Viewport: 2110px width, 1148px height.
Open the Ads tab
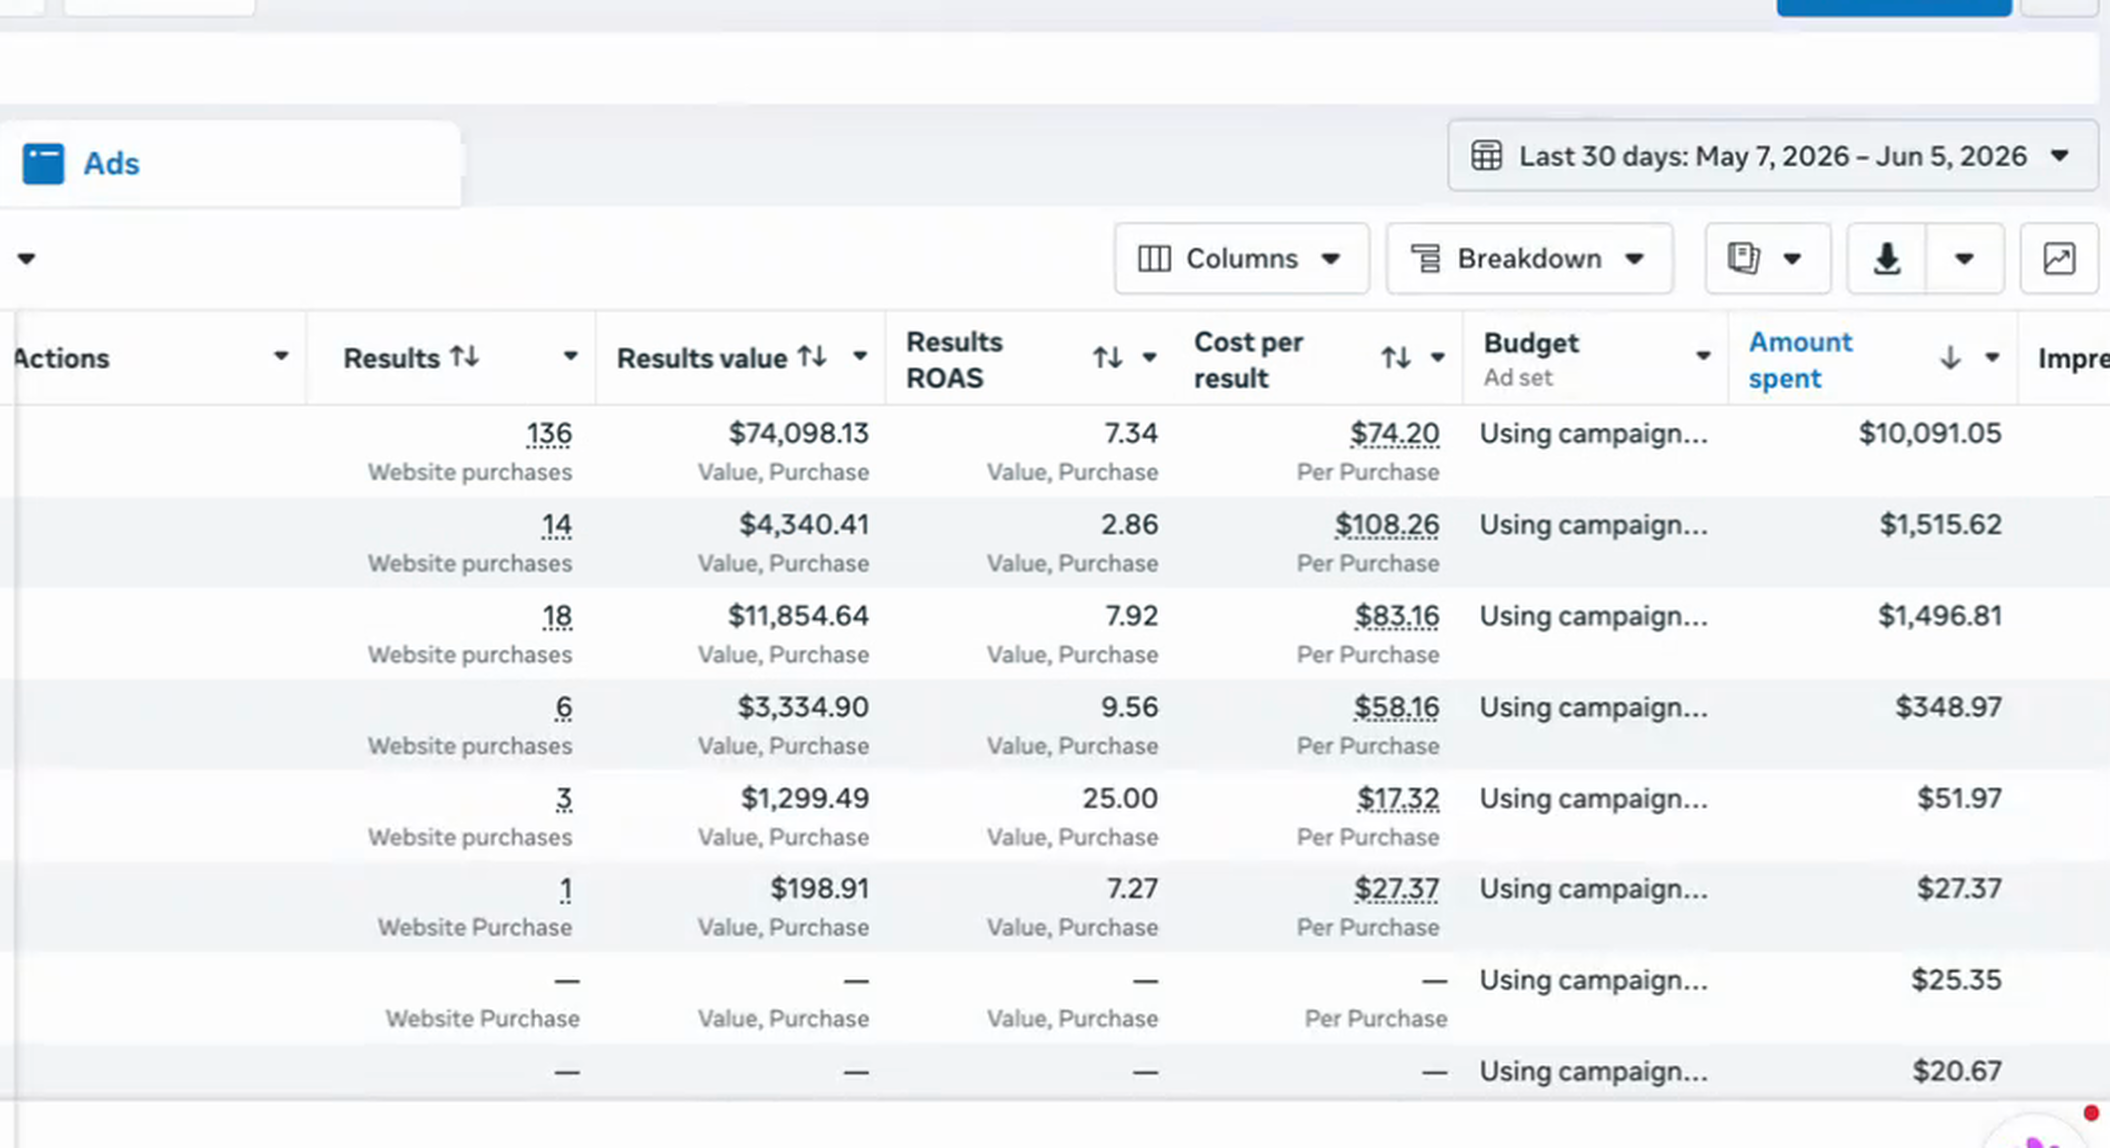pos(230,164)
